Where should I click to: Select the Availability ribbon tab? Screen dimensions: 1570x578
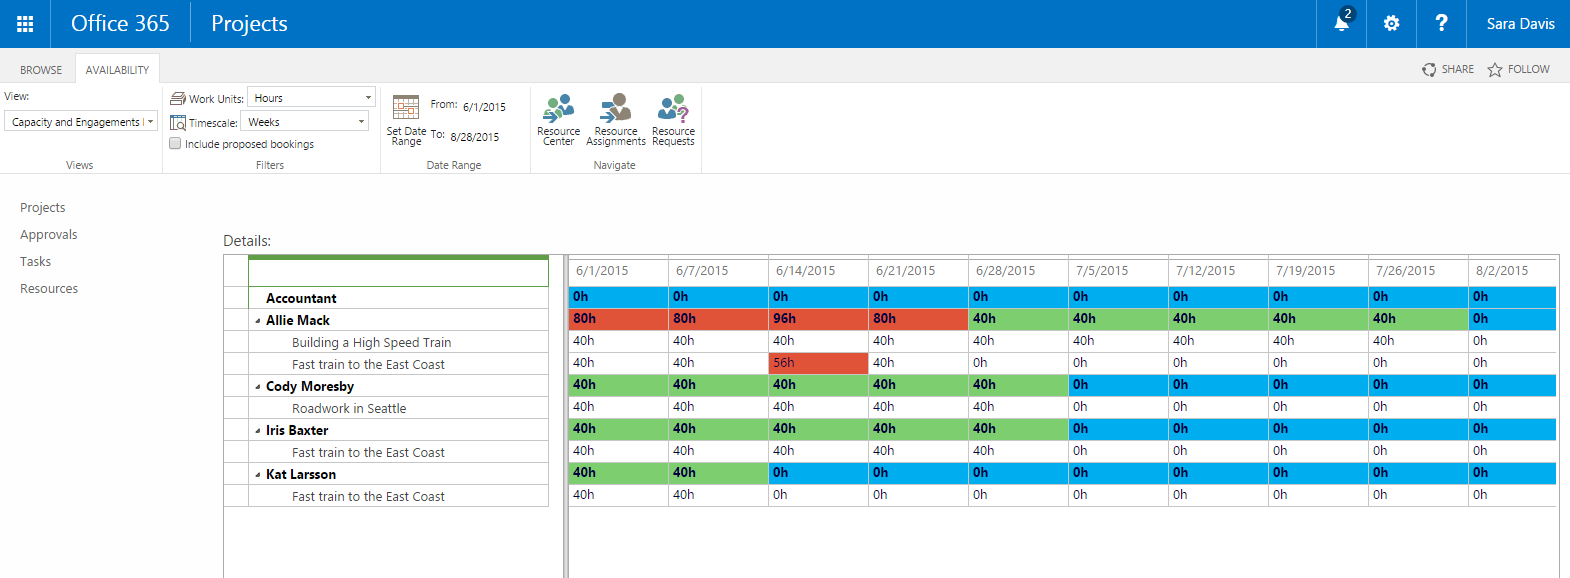pyautogui.click(x=117, y=70)
